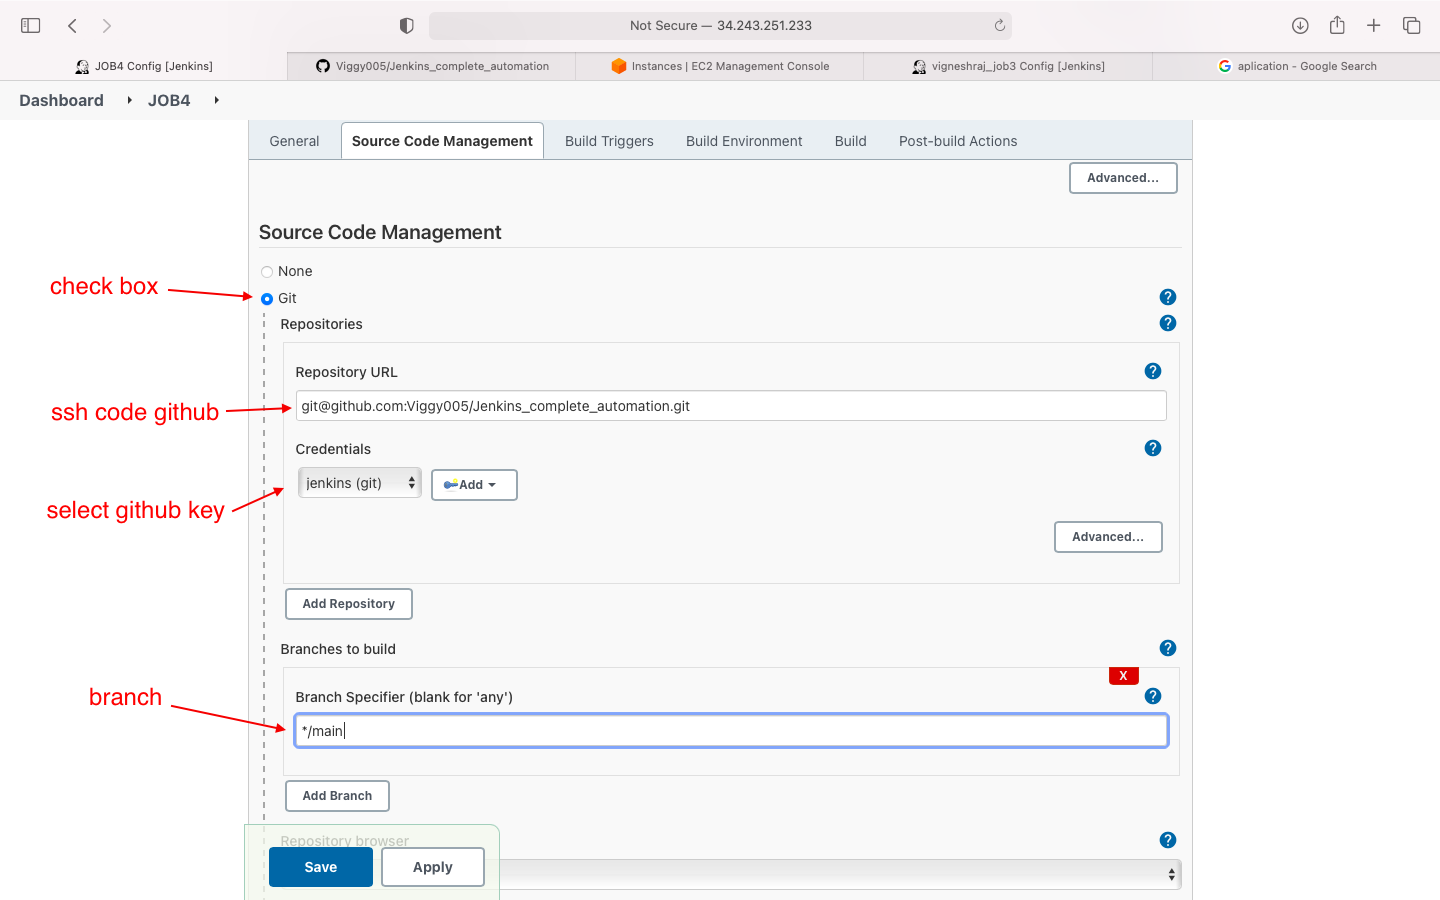Open the Safari downloads icon
The width and height of the screenshot is (1440, 900).
coord(1300,26)
